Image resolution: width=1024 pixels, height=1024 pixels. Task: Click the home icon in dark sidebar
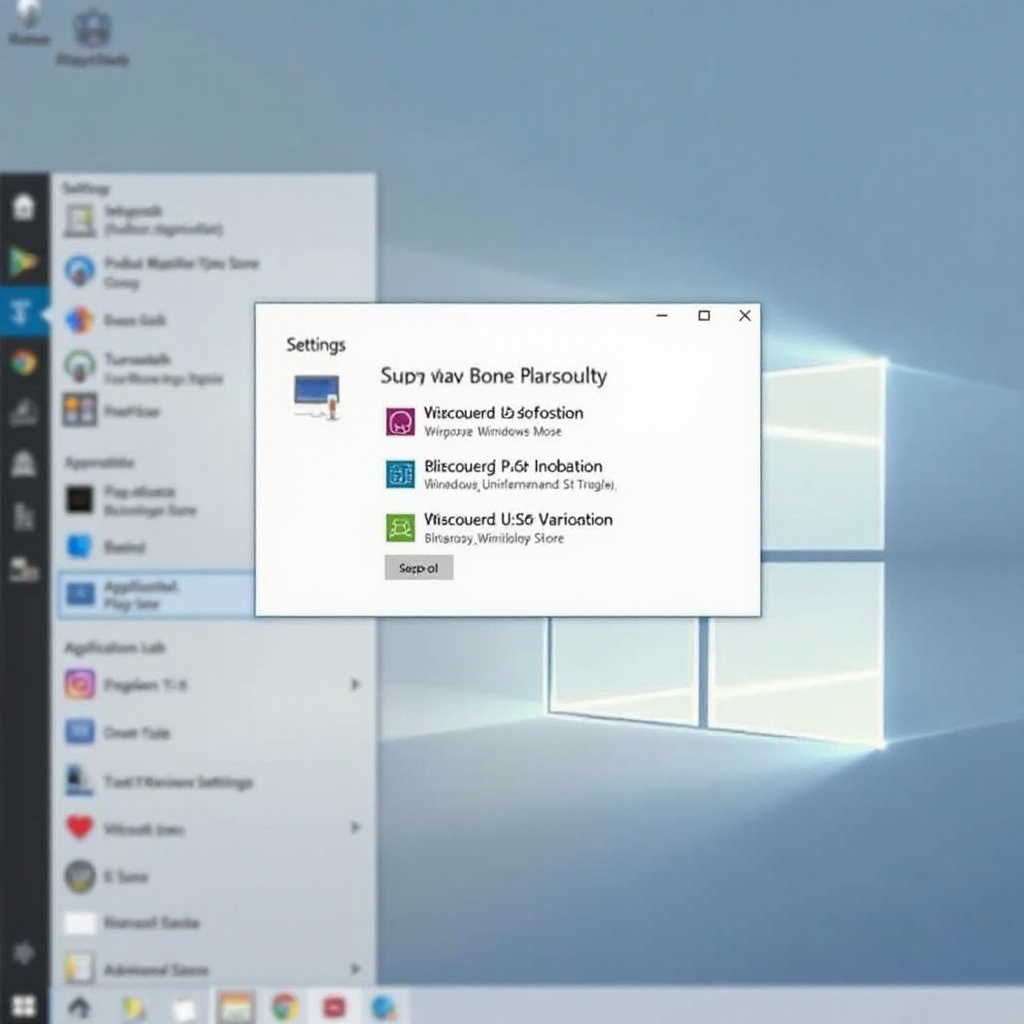(23, 207)
